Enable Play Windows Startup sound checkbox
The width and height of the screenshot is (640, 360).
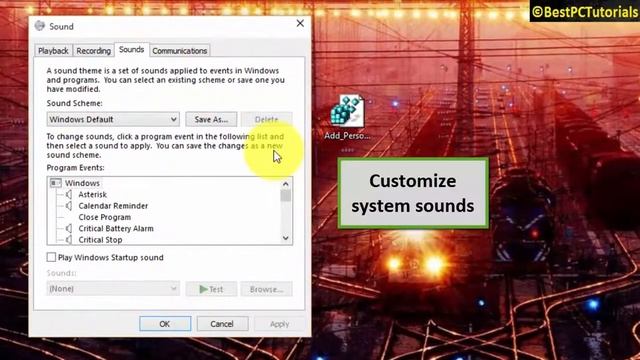(x=51, y=257)
